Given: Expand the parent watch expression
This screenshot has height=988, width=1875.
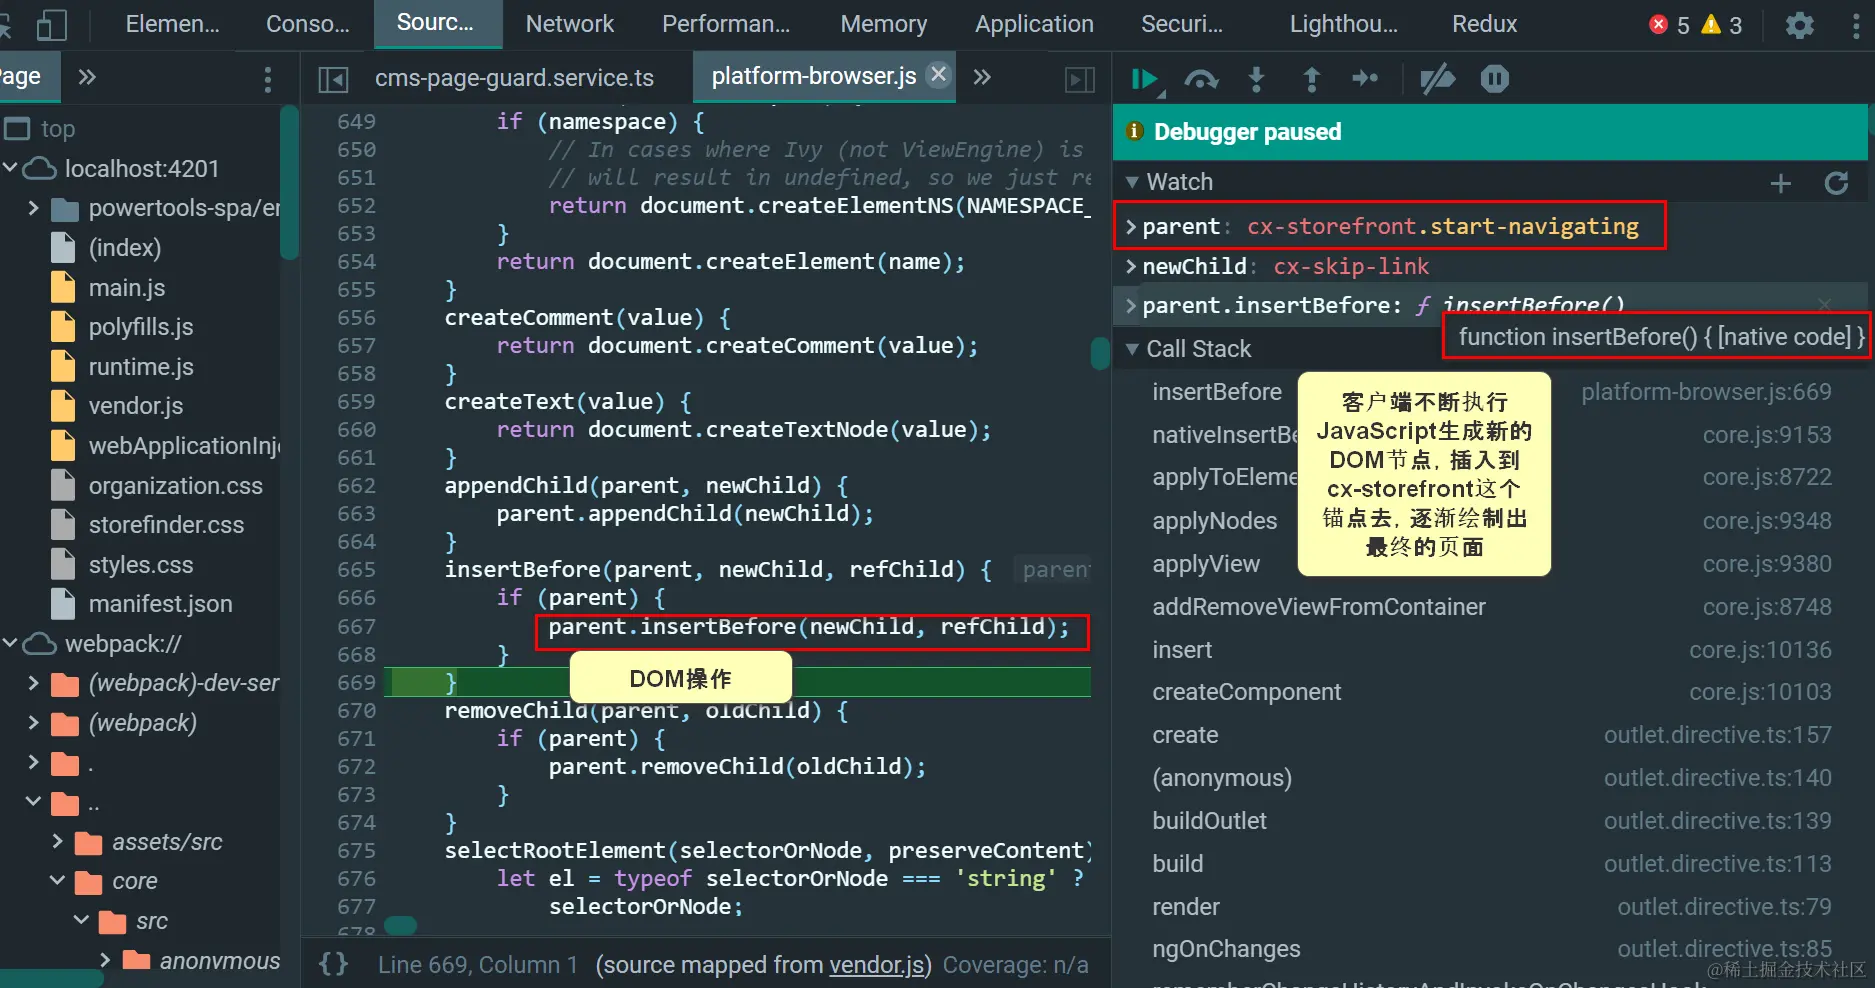Looking at the screenshot, I should (1131, 227).
